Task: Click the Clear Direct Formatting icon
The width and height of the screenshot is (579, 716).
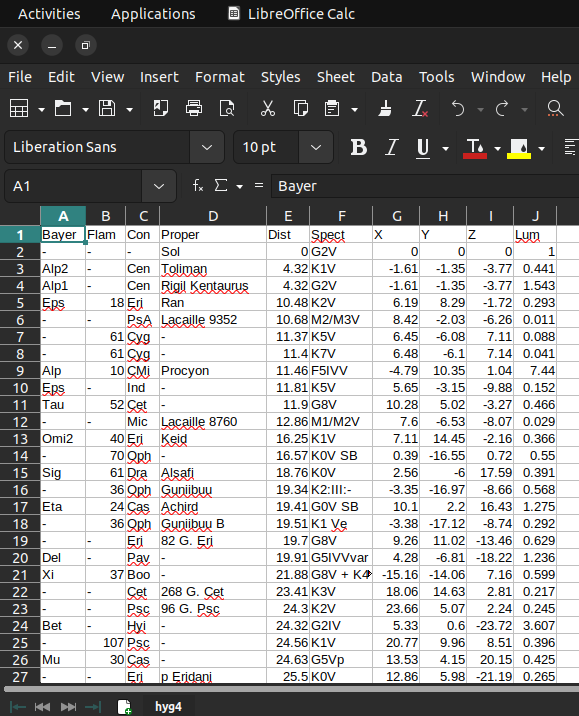Action: 420,109
